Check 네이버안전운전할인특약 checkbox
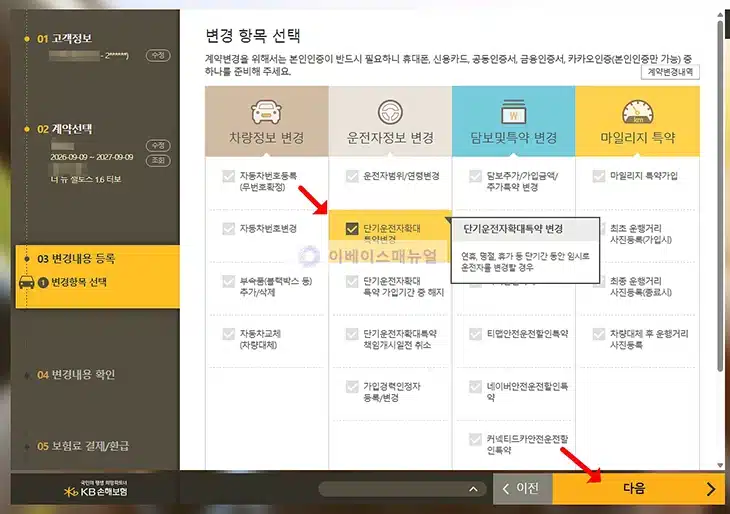This screenshot has height=514, width=730. coord(475,386)
